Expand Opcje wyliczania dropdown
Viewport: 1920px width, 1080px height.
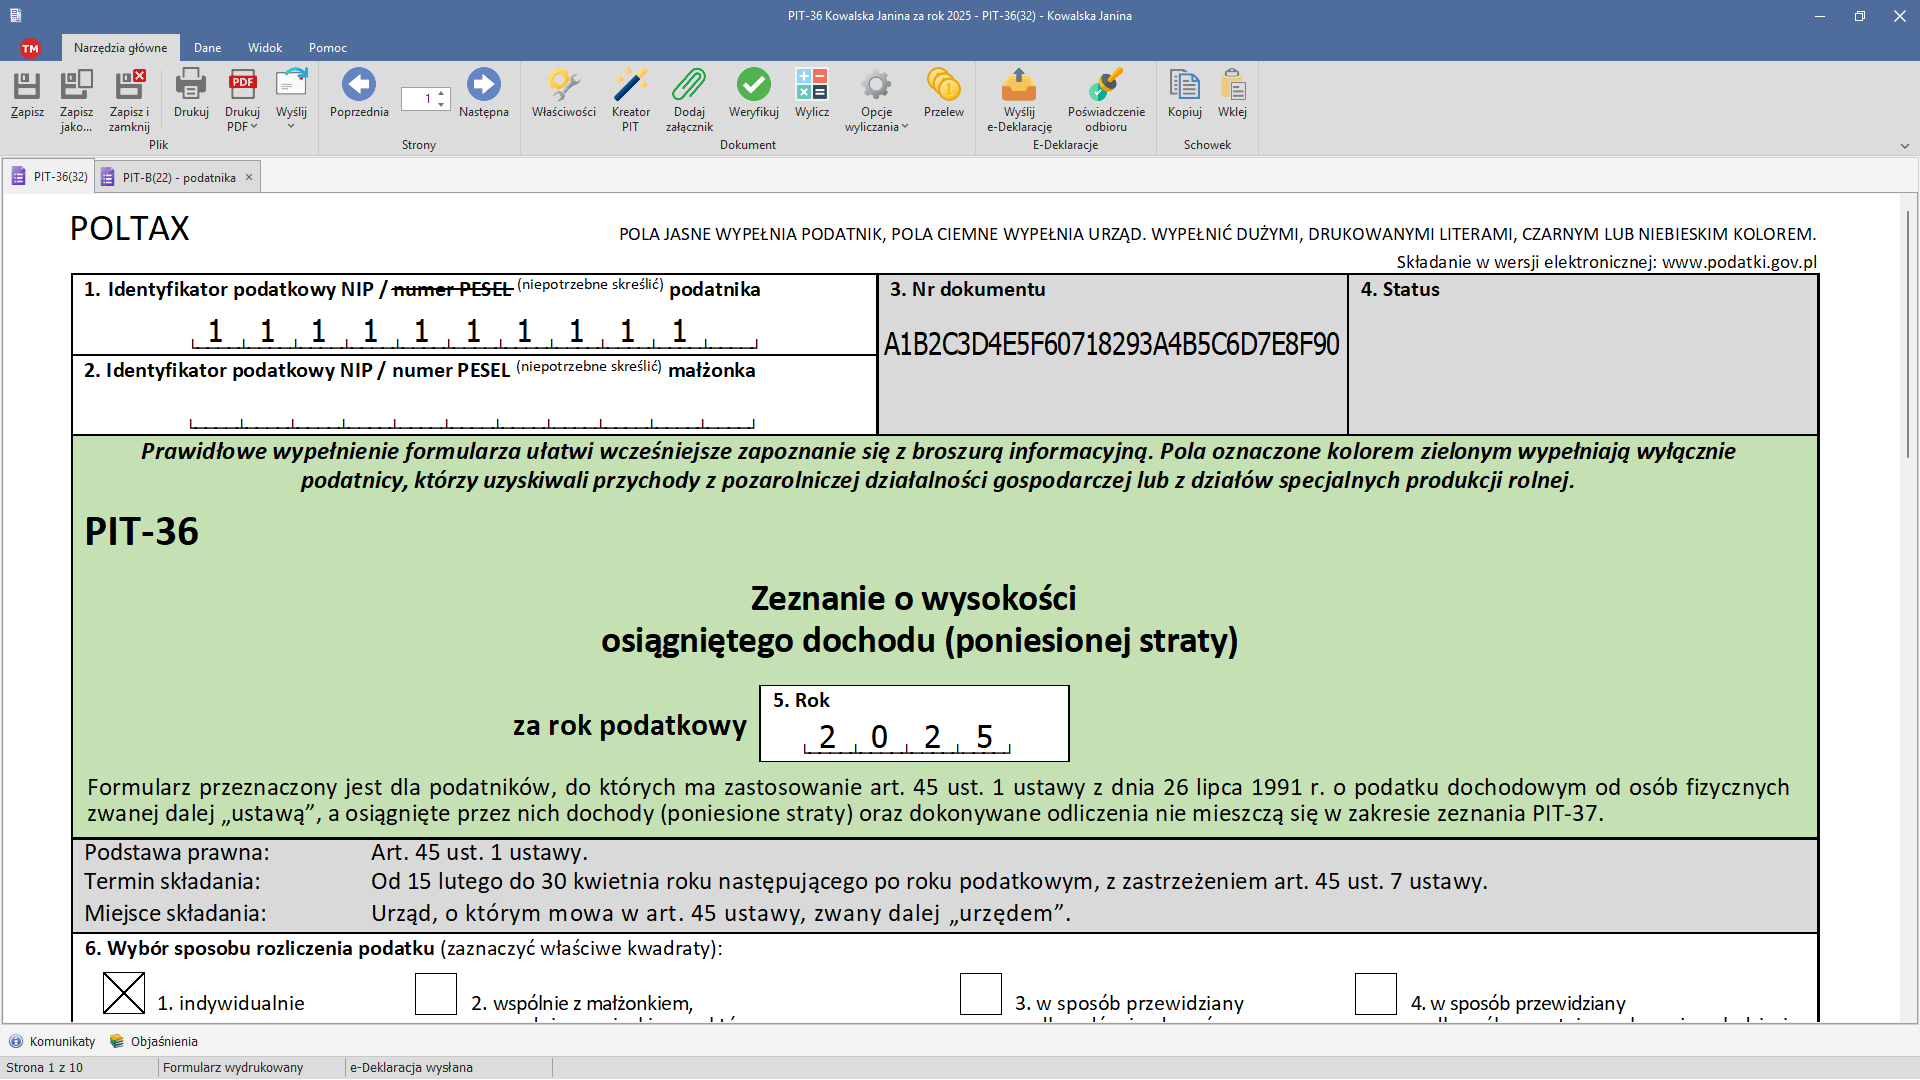876,119
